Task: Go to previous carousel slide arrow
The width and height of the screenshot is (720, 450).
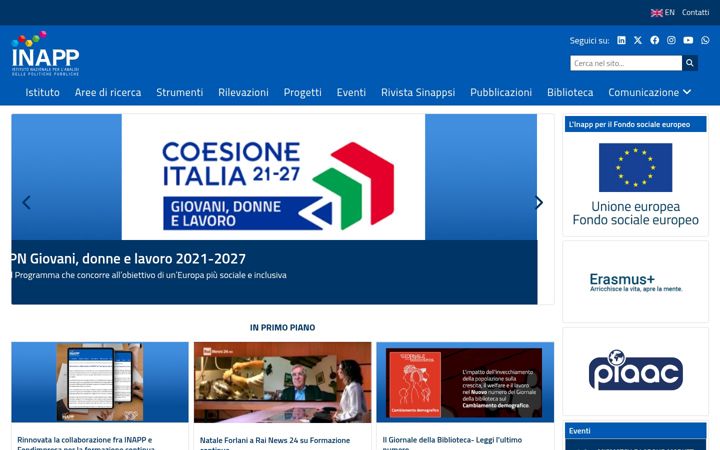Action: tap(27, 202)
